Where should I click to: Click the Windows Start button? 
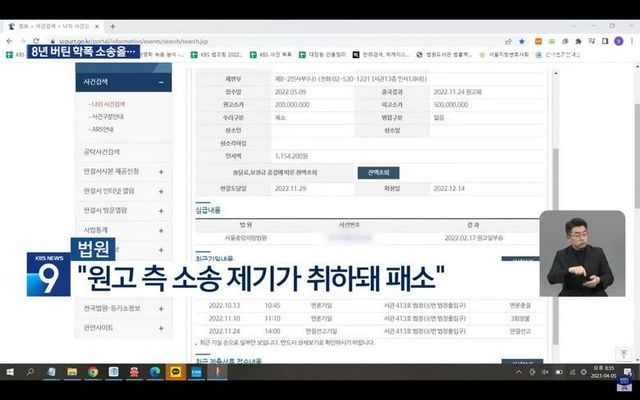pos(9,372)
